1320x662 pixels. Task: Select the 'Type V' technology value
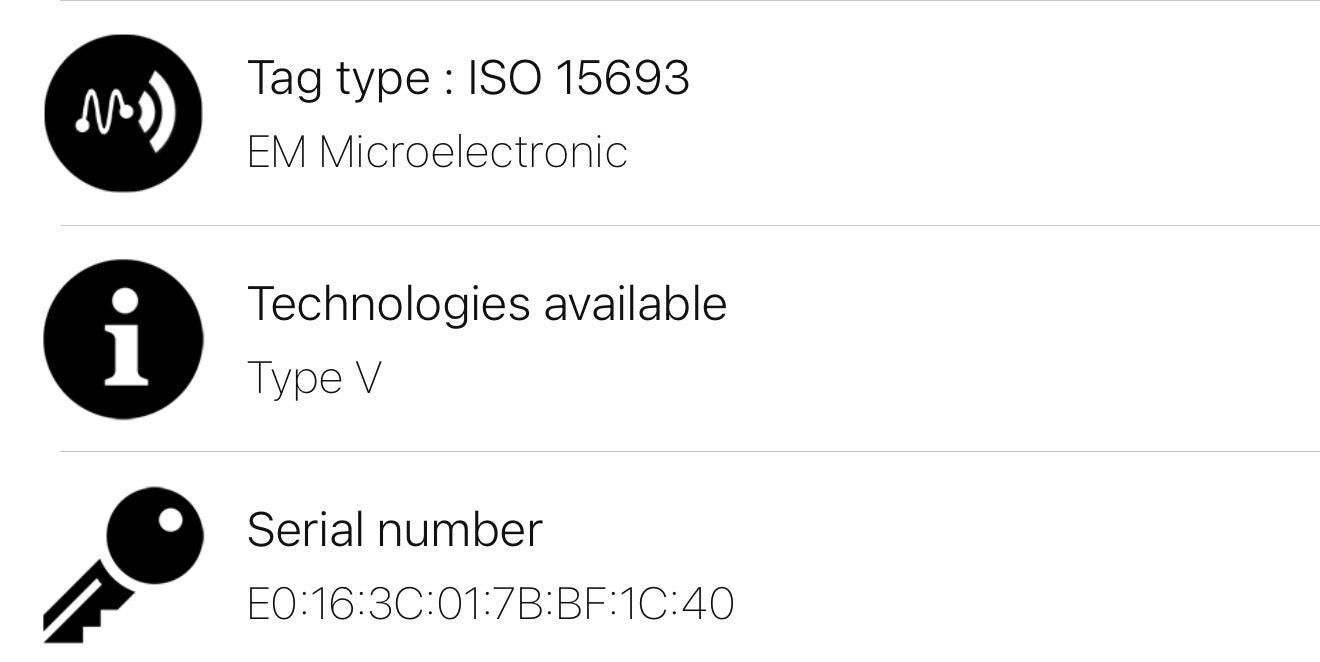(313, 379)
